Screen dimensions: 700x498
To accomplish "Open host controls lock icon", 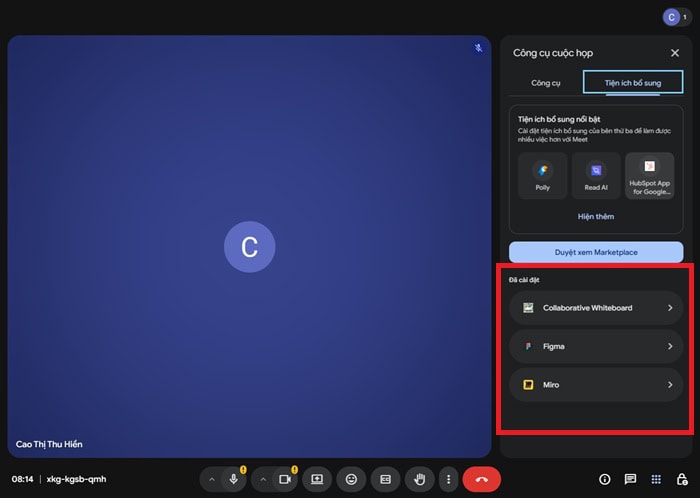I will tap(682, 480).
